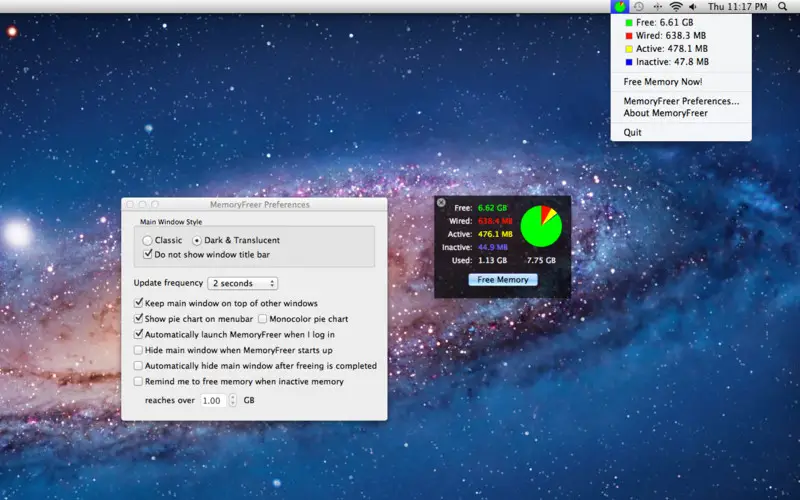
Task: Toggle Keep main window on top checkbox
Action: (138, 303)
